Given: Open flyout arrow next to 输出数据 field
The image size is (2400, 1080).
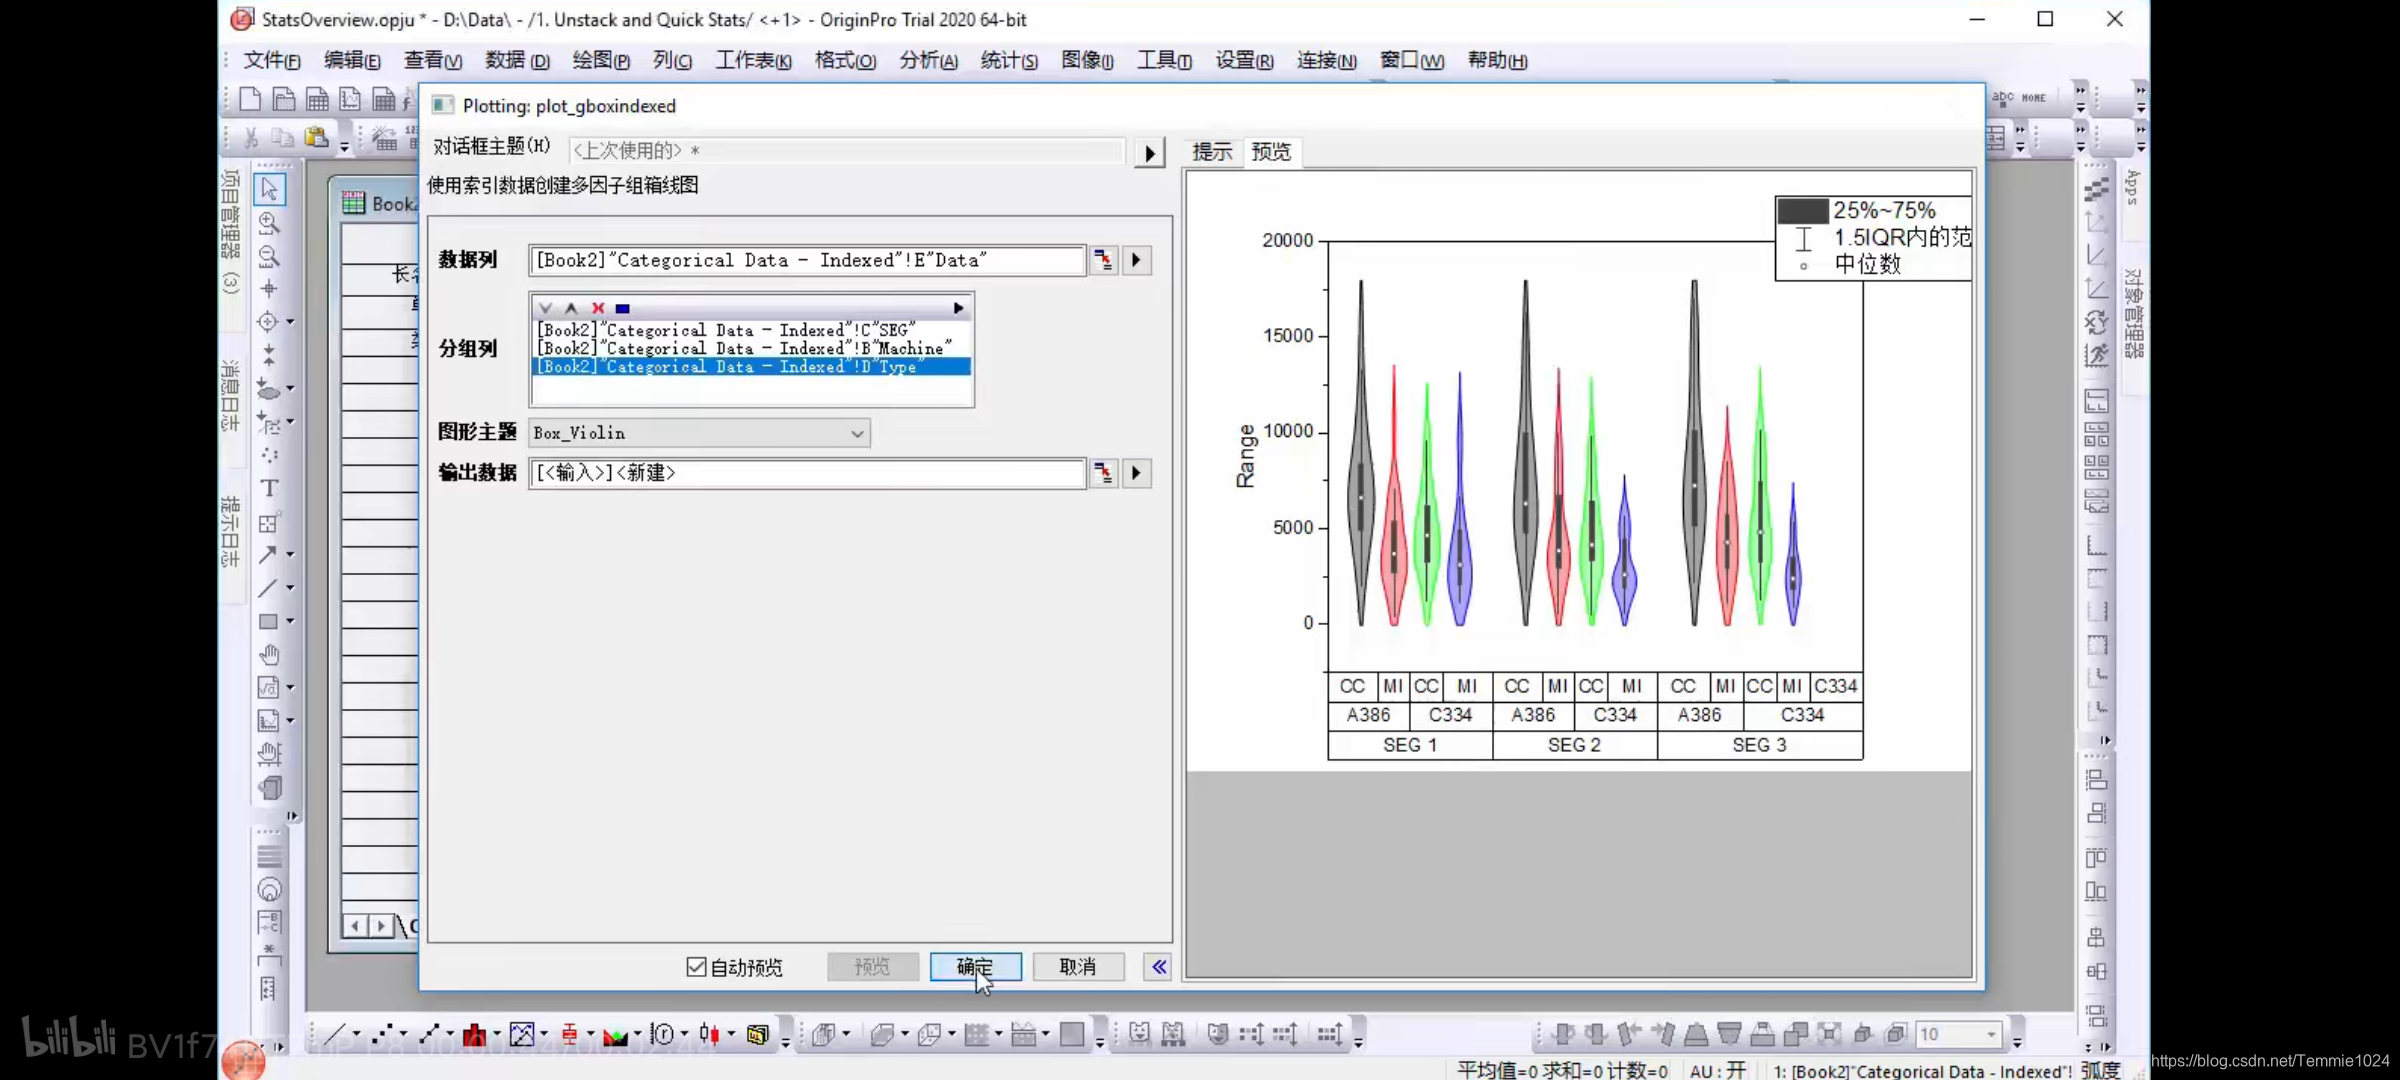Looking at the screenshot, I should tap(1136, 473).
